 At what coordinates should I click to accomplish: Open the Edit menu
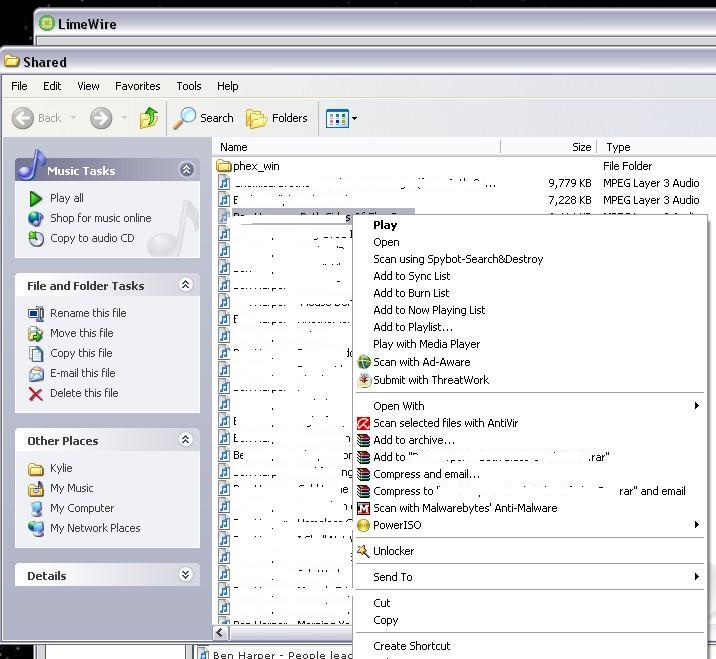pyautogui.click(x=52, y=86)
